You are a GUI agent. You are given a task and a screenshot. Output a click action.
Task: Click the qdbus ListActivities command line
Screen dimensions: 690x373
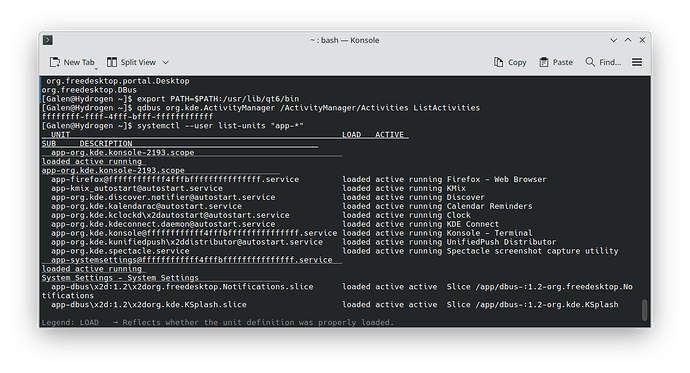click(x=261, y=108)
